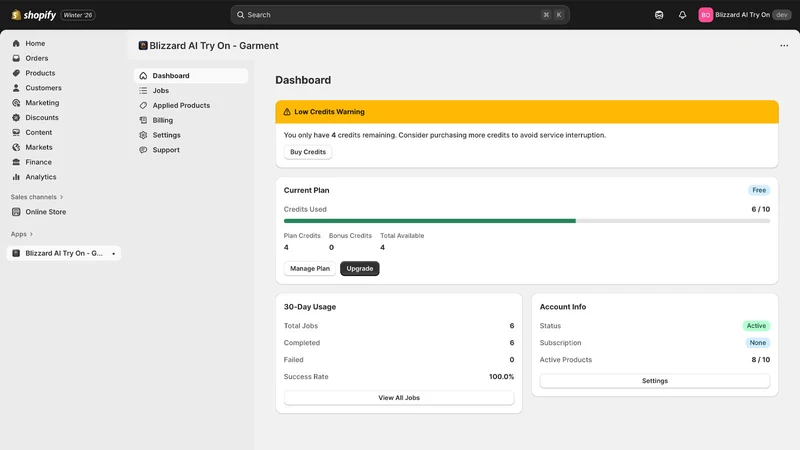Click the Customers person icon
The height and width of the screenshot is (450, 800).
click(16, 88)
